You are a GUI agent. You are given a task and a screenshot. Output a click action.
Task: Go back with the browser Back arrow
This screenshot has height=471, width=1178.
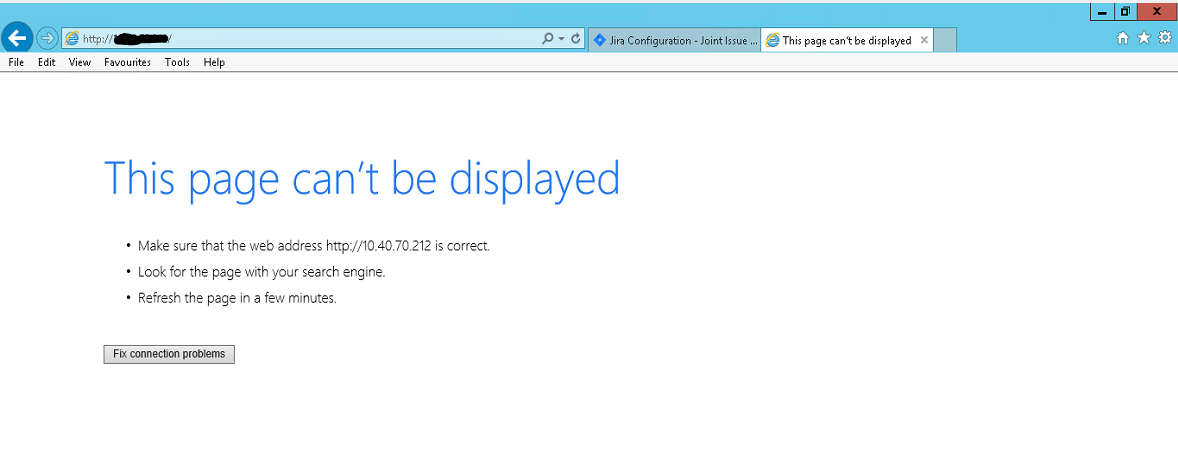17,38
